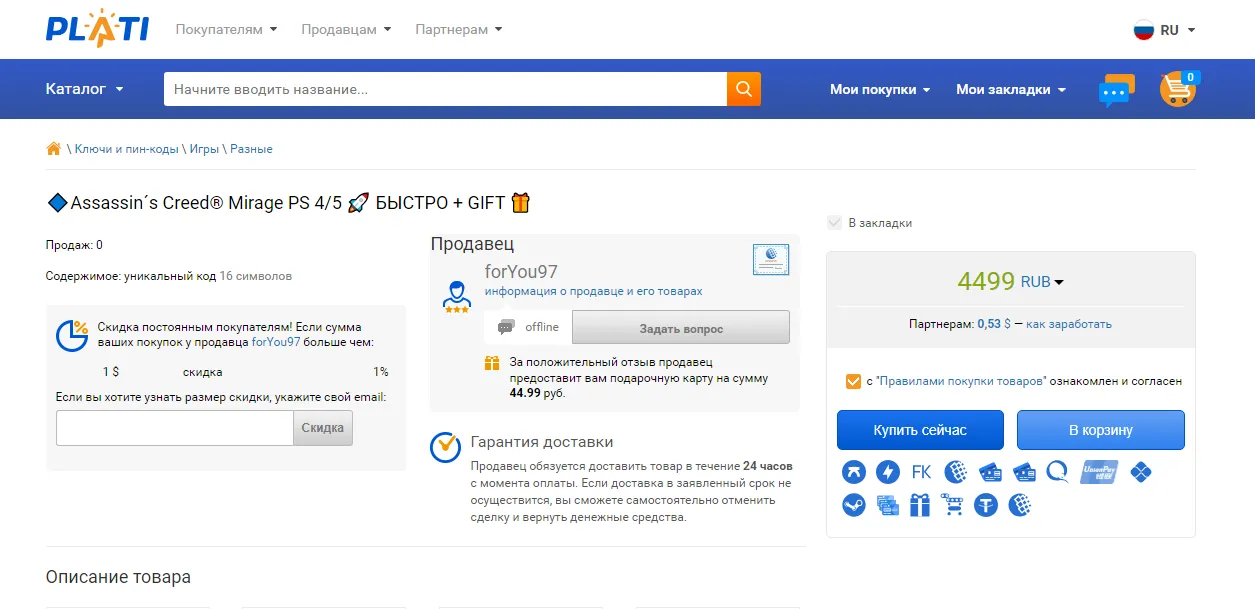The width and height of the screenshot is (1255, 609).
Task: Focus the discount email input field
Action: tap(174, 428)
